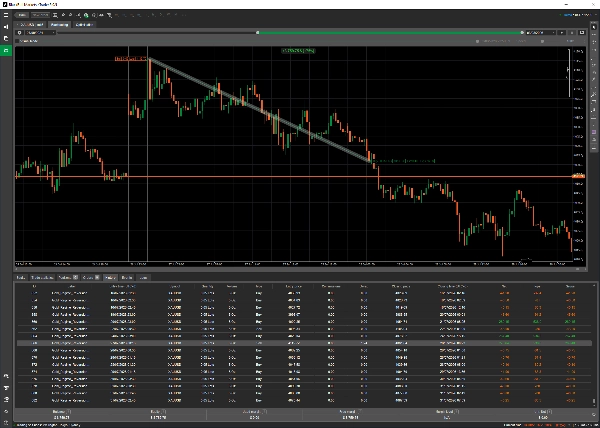Click the icon right of the stop button
This screenshot has height=428, width=600.
coord(582,33)
